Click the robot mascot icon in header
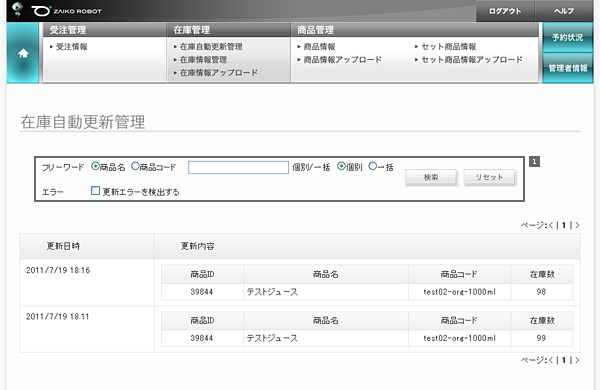 (x=17, y=9)
